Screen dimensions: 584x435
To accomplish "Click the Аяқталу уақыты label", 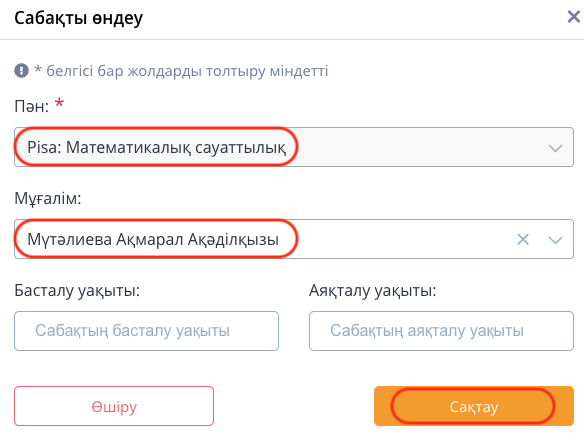I will pyautogui.click(x=372, y=290).
